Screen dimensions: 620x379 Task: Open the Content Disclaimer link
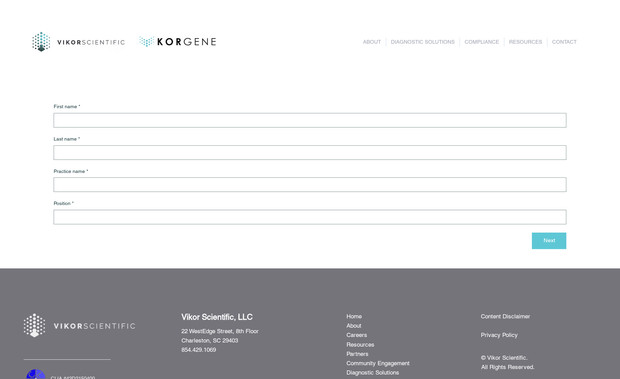505,317
